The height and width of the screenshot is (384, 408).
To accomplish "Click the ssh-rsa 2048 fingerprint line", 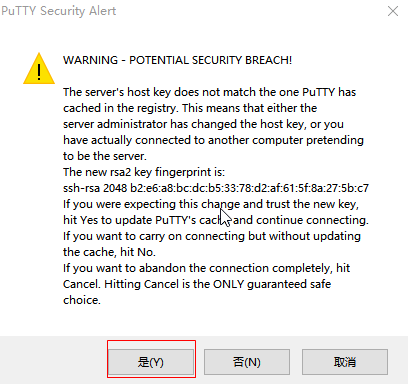I will [216, 188].
